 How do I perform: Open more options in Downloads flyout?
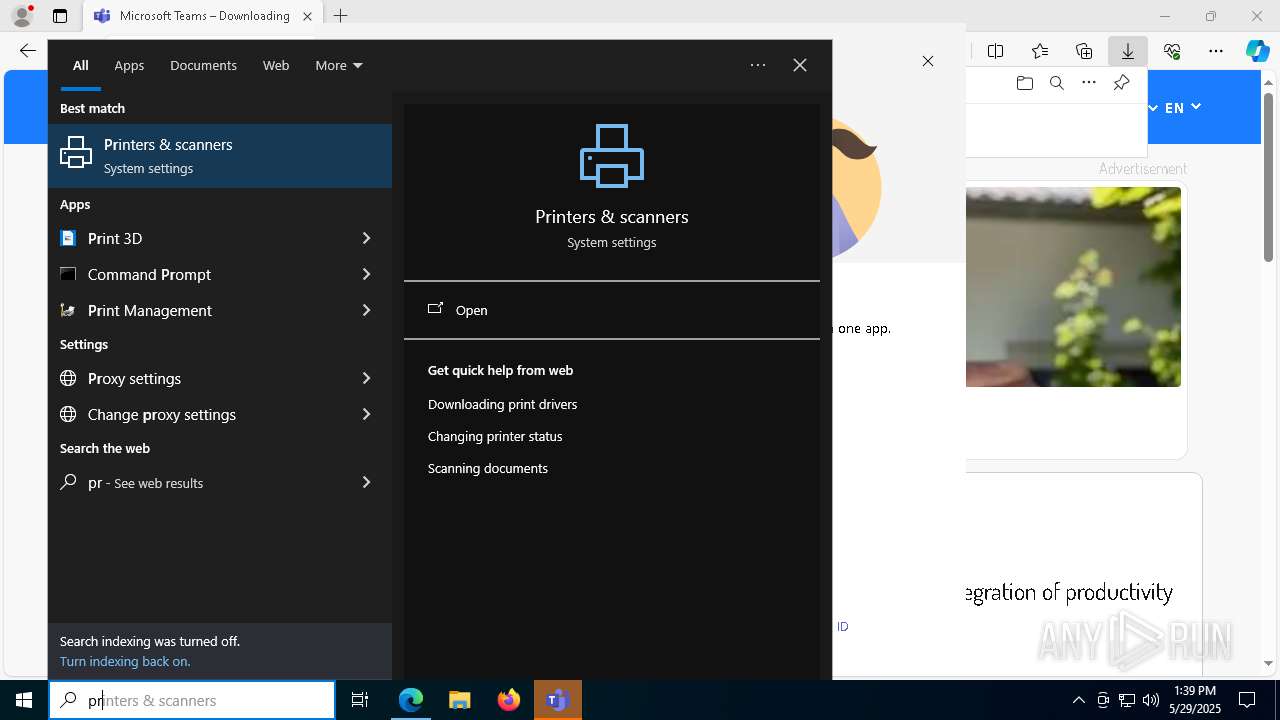point(1089,83)
